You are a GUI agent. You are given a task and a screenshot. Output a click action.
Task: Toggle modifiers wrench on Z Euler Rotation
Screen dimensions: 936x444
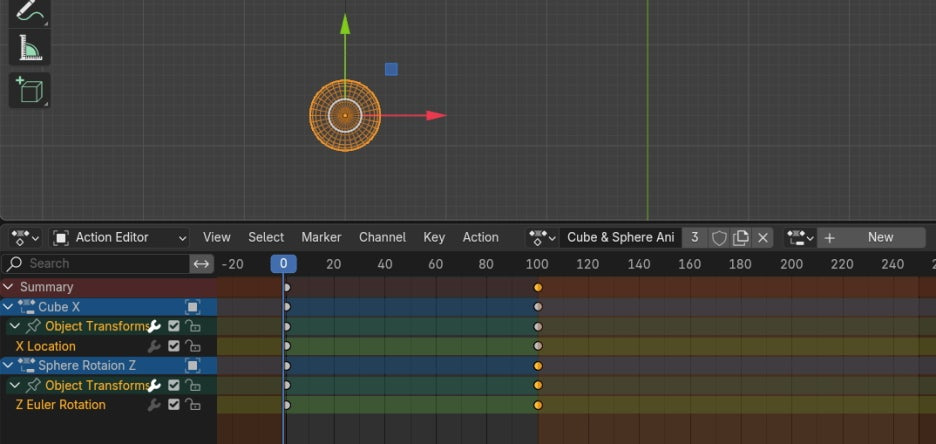pyautogui.click(x=154, y=405)
